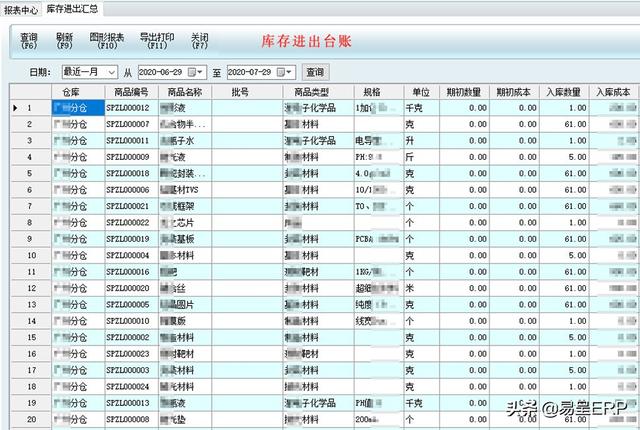
Task: Open the end date 2020-07-29 calendar picker
Action: [289, 72]
